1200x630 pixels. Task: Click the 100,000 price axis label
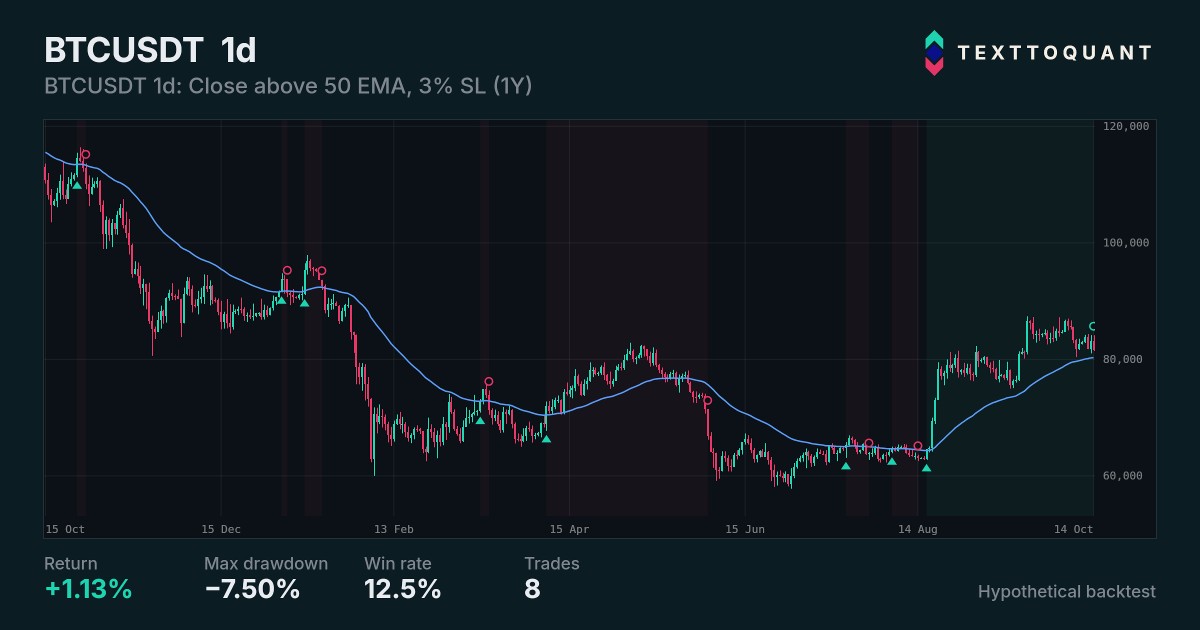(1125, 243)
